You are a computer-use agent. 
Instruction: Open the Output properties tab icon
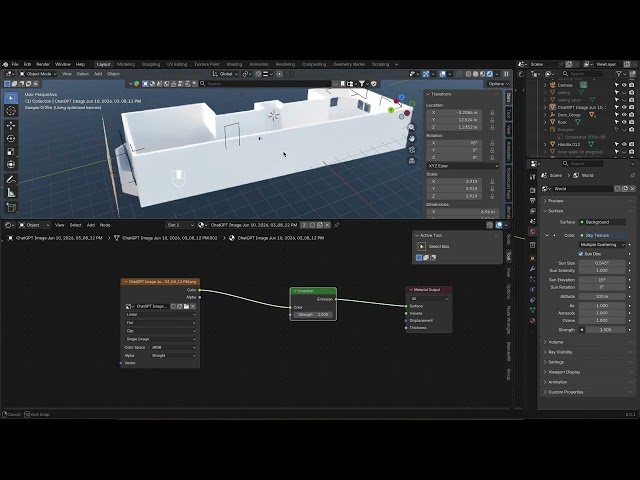532,200
